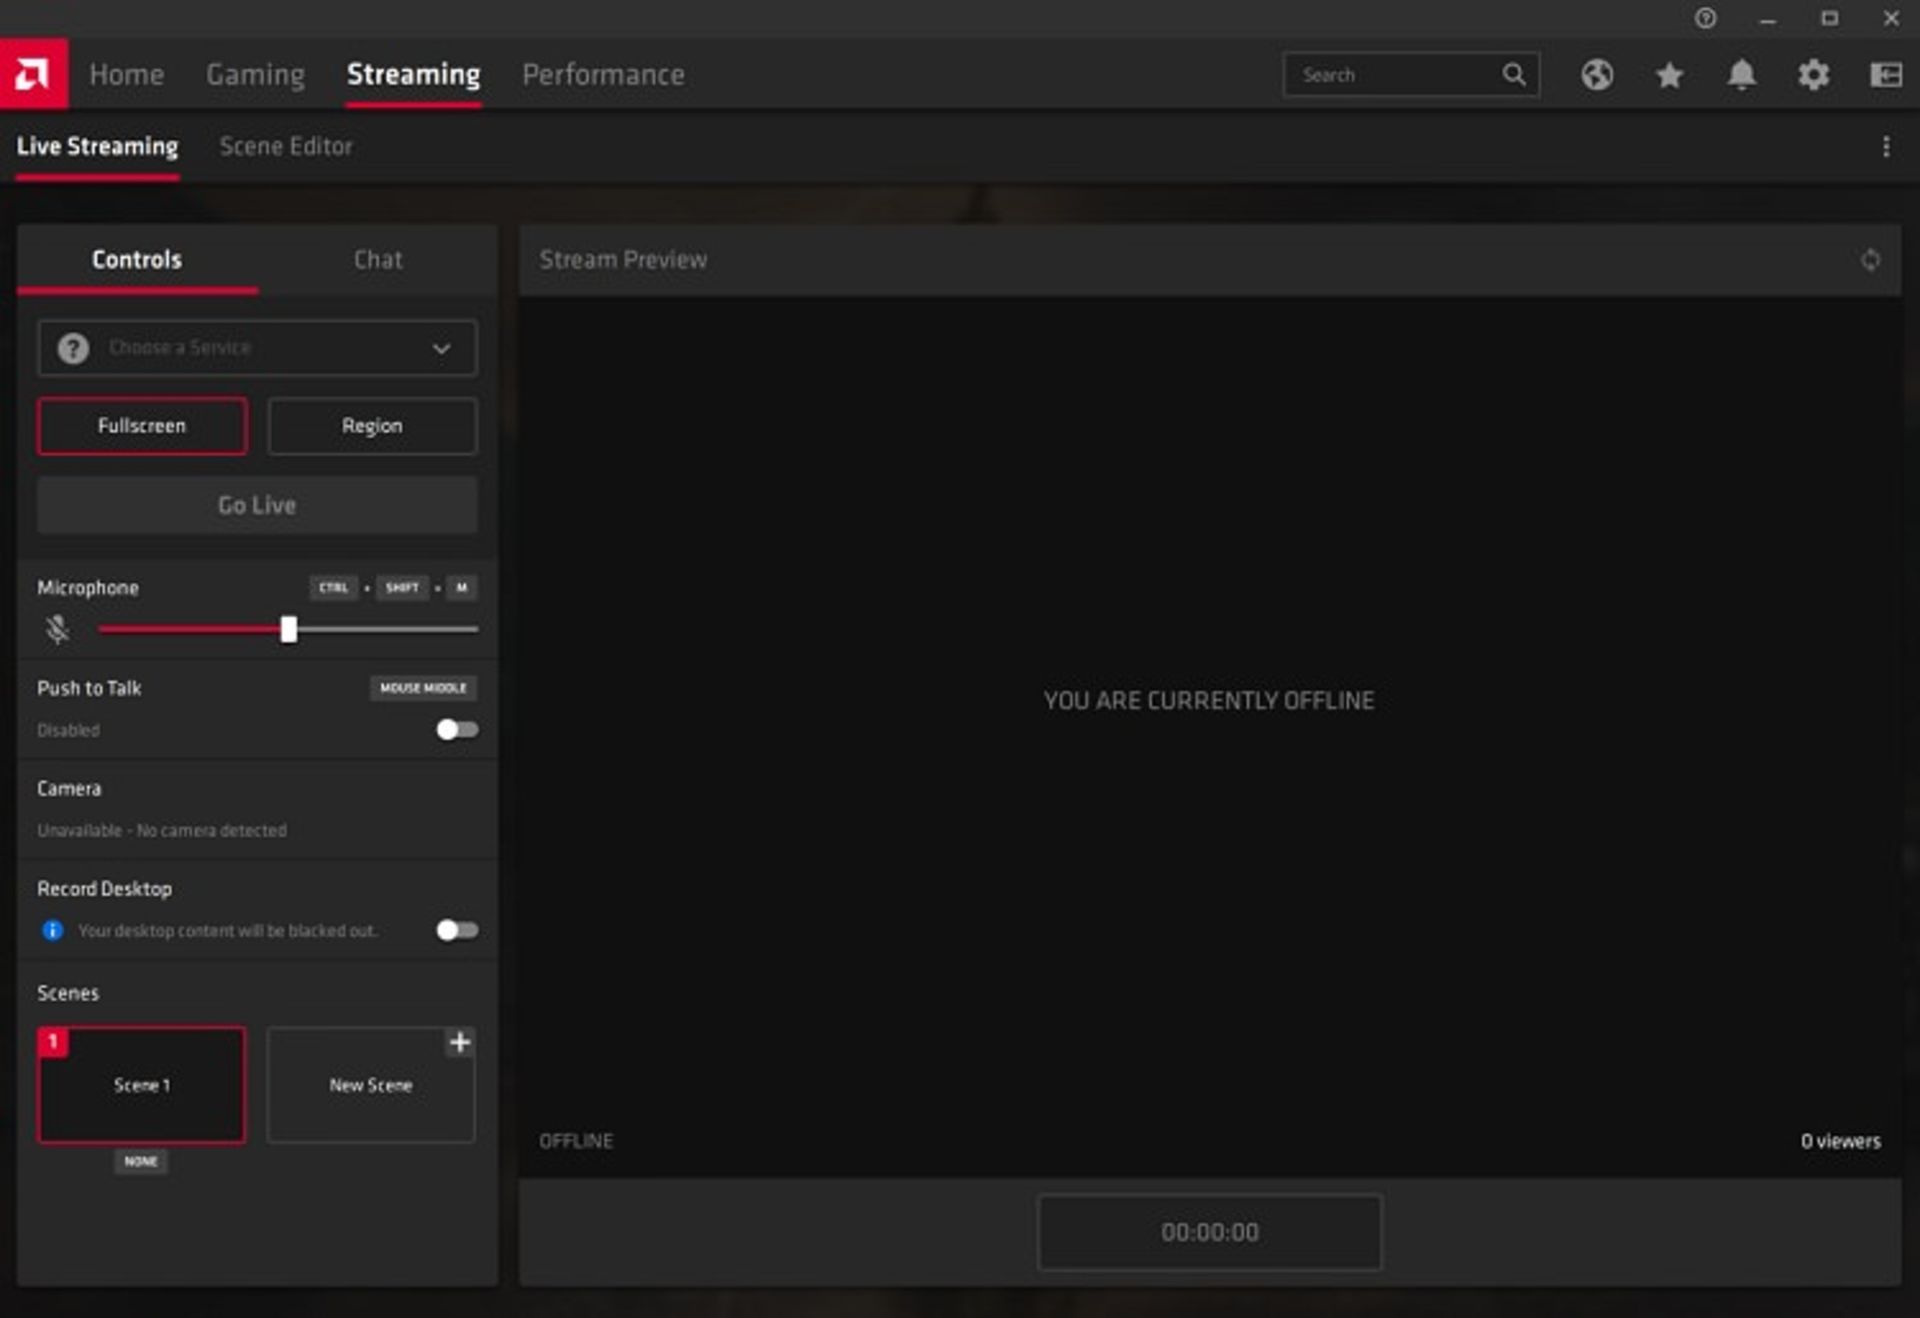Refresh the Stream Preview
This screenshot has height=1318, width=1920.
tap(1870, 260)
